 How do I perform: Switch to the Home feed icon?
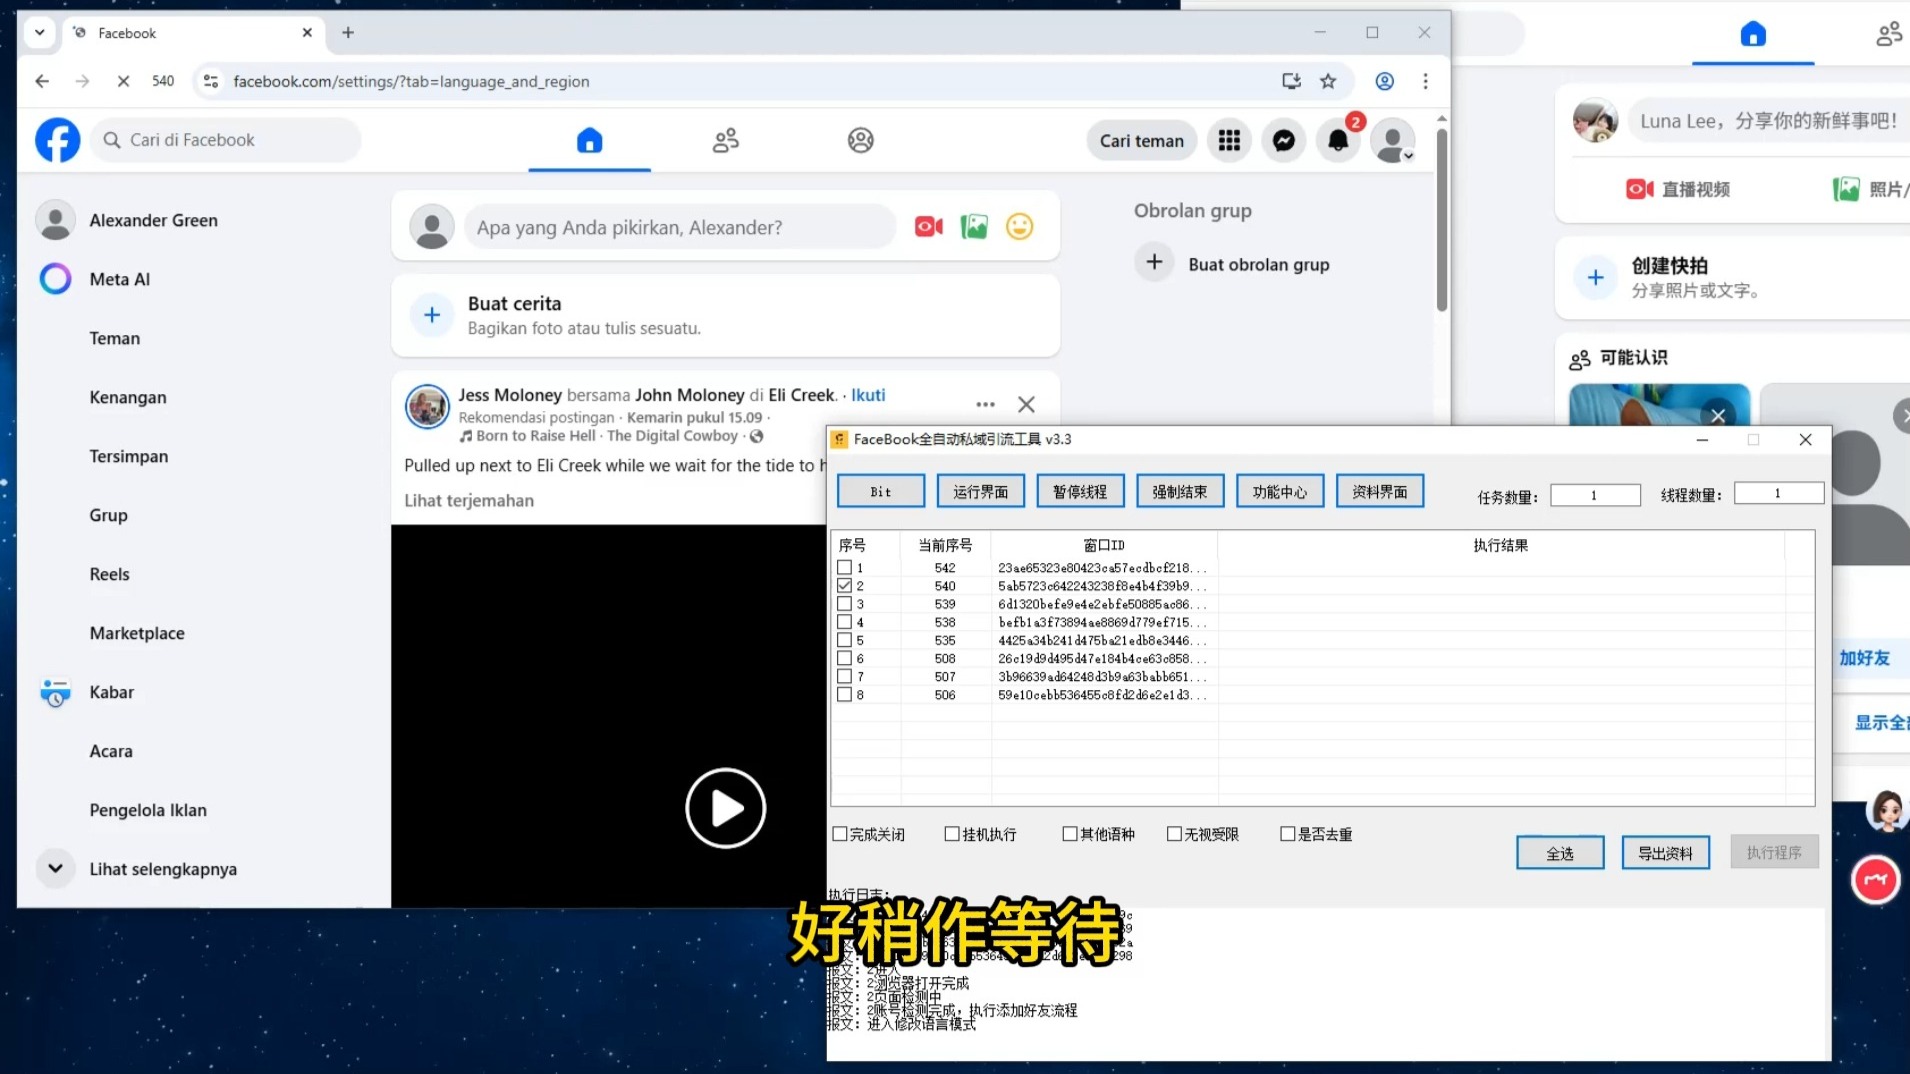(x=589, y=141)
